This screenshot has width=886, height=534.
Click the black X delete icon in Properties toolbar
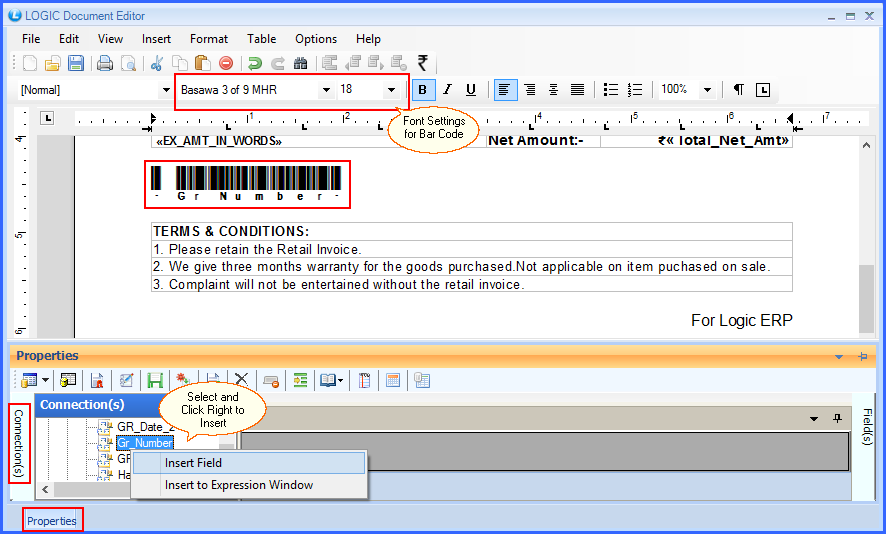coord(241,381)
